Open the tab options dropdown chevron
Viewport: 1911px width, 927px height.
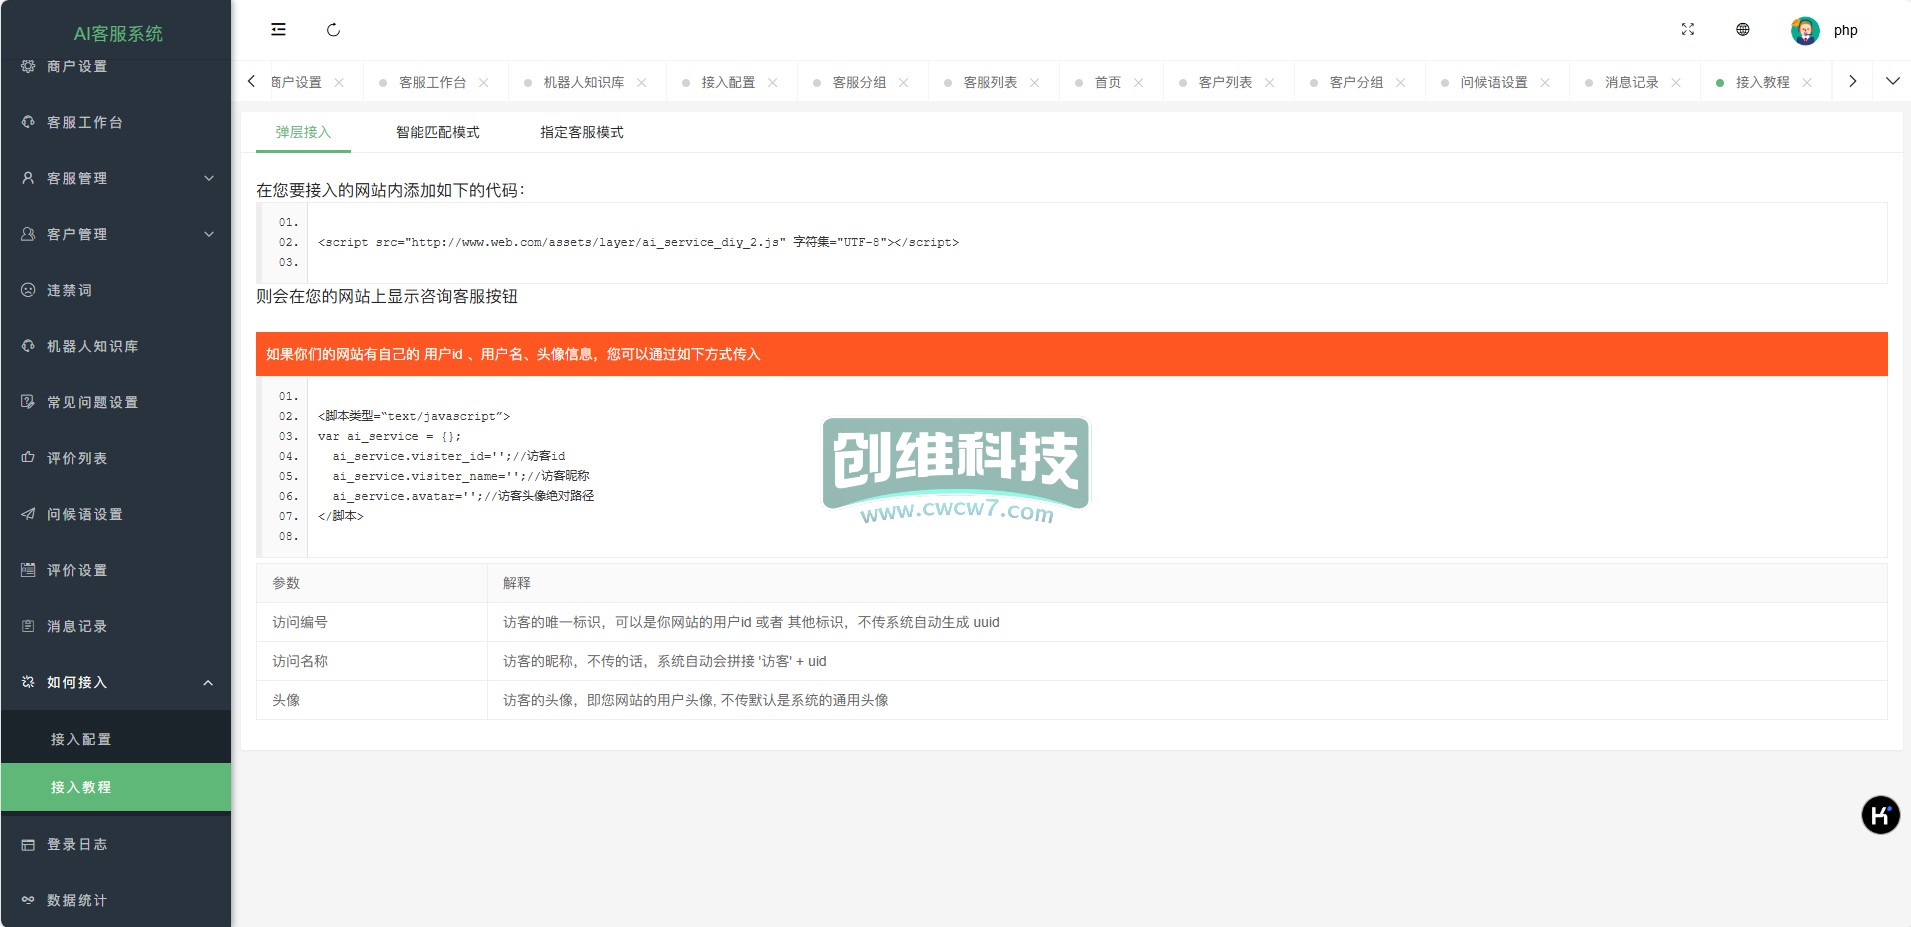coord(1892,81)
